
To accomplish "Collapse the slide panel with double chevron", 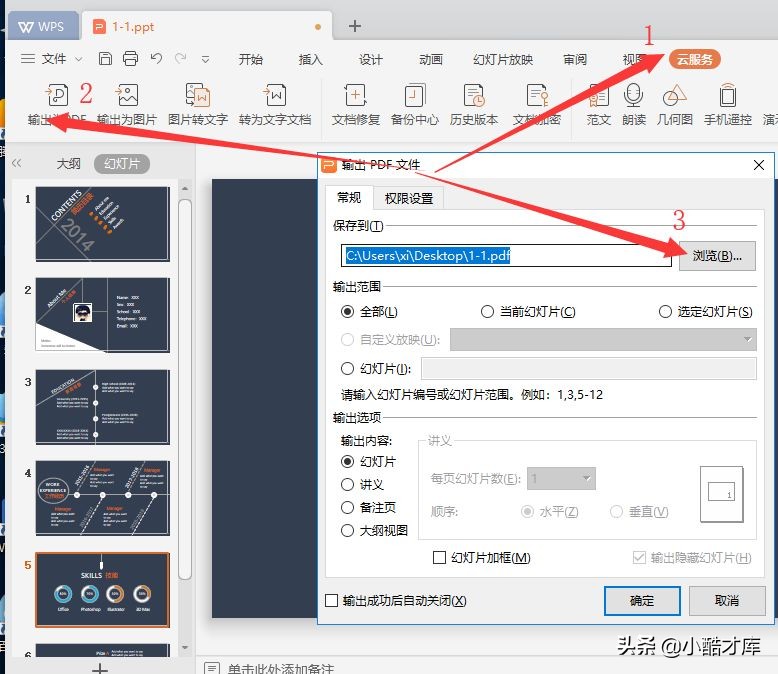I will (16, 163).
